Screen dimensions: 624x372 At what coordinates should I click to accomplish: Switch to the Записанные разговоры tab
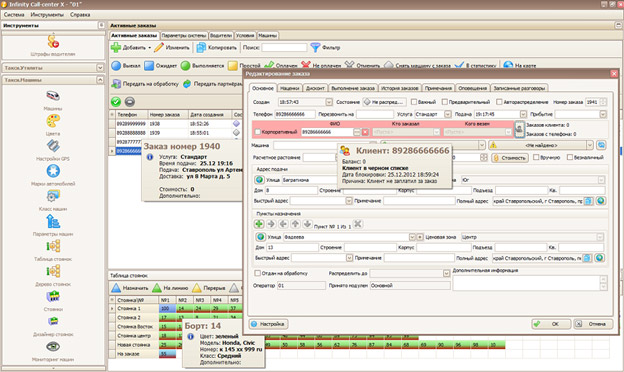pos(519,88)
